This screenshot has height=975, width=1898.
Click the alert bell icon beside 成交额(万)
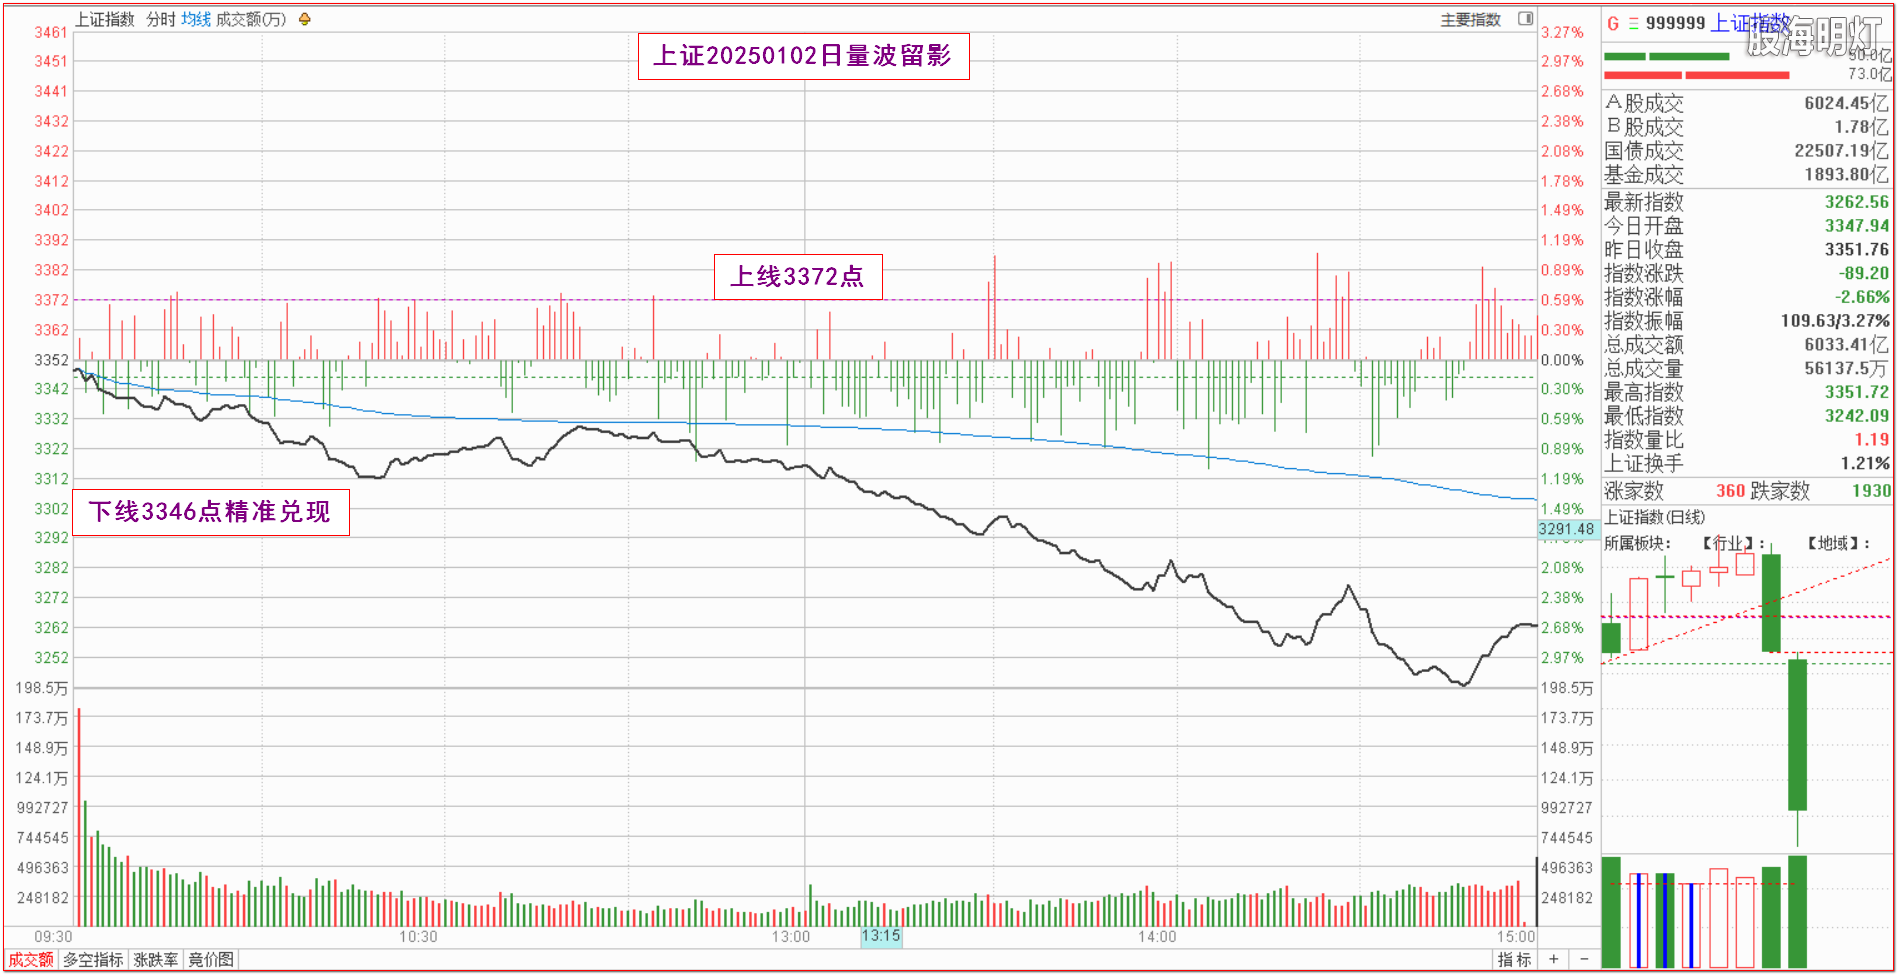[305, 19]
